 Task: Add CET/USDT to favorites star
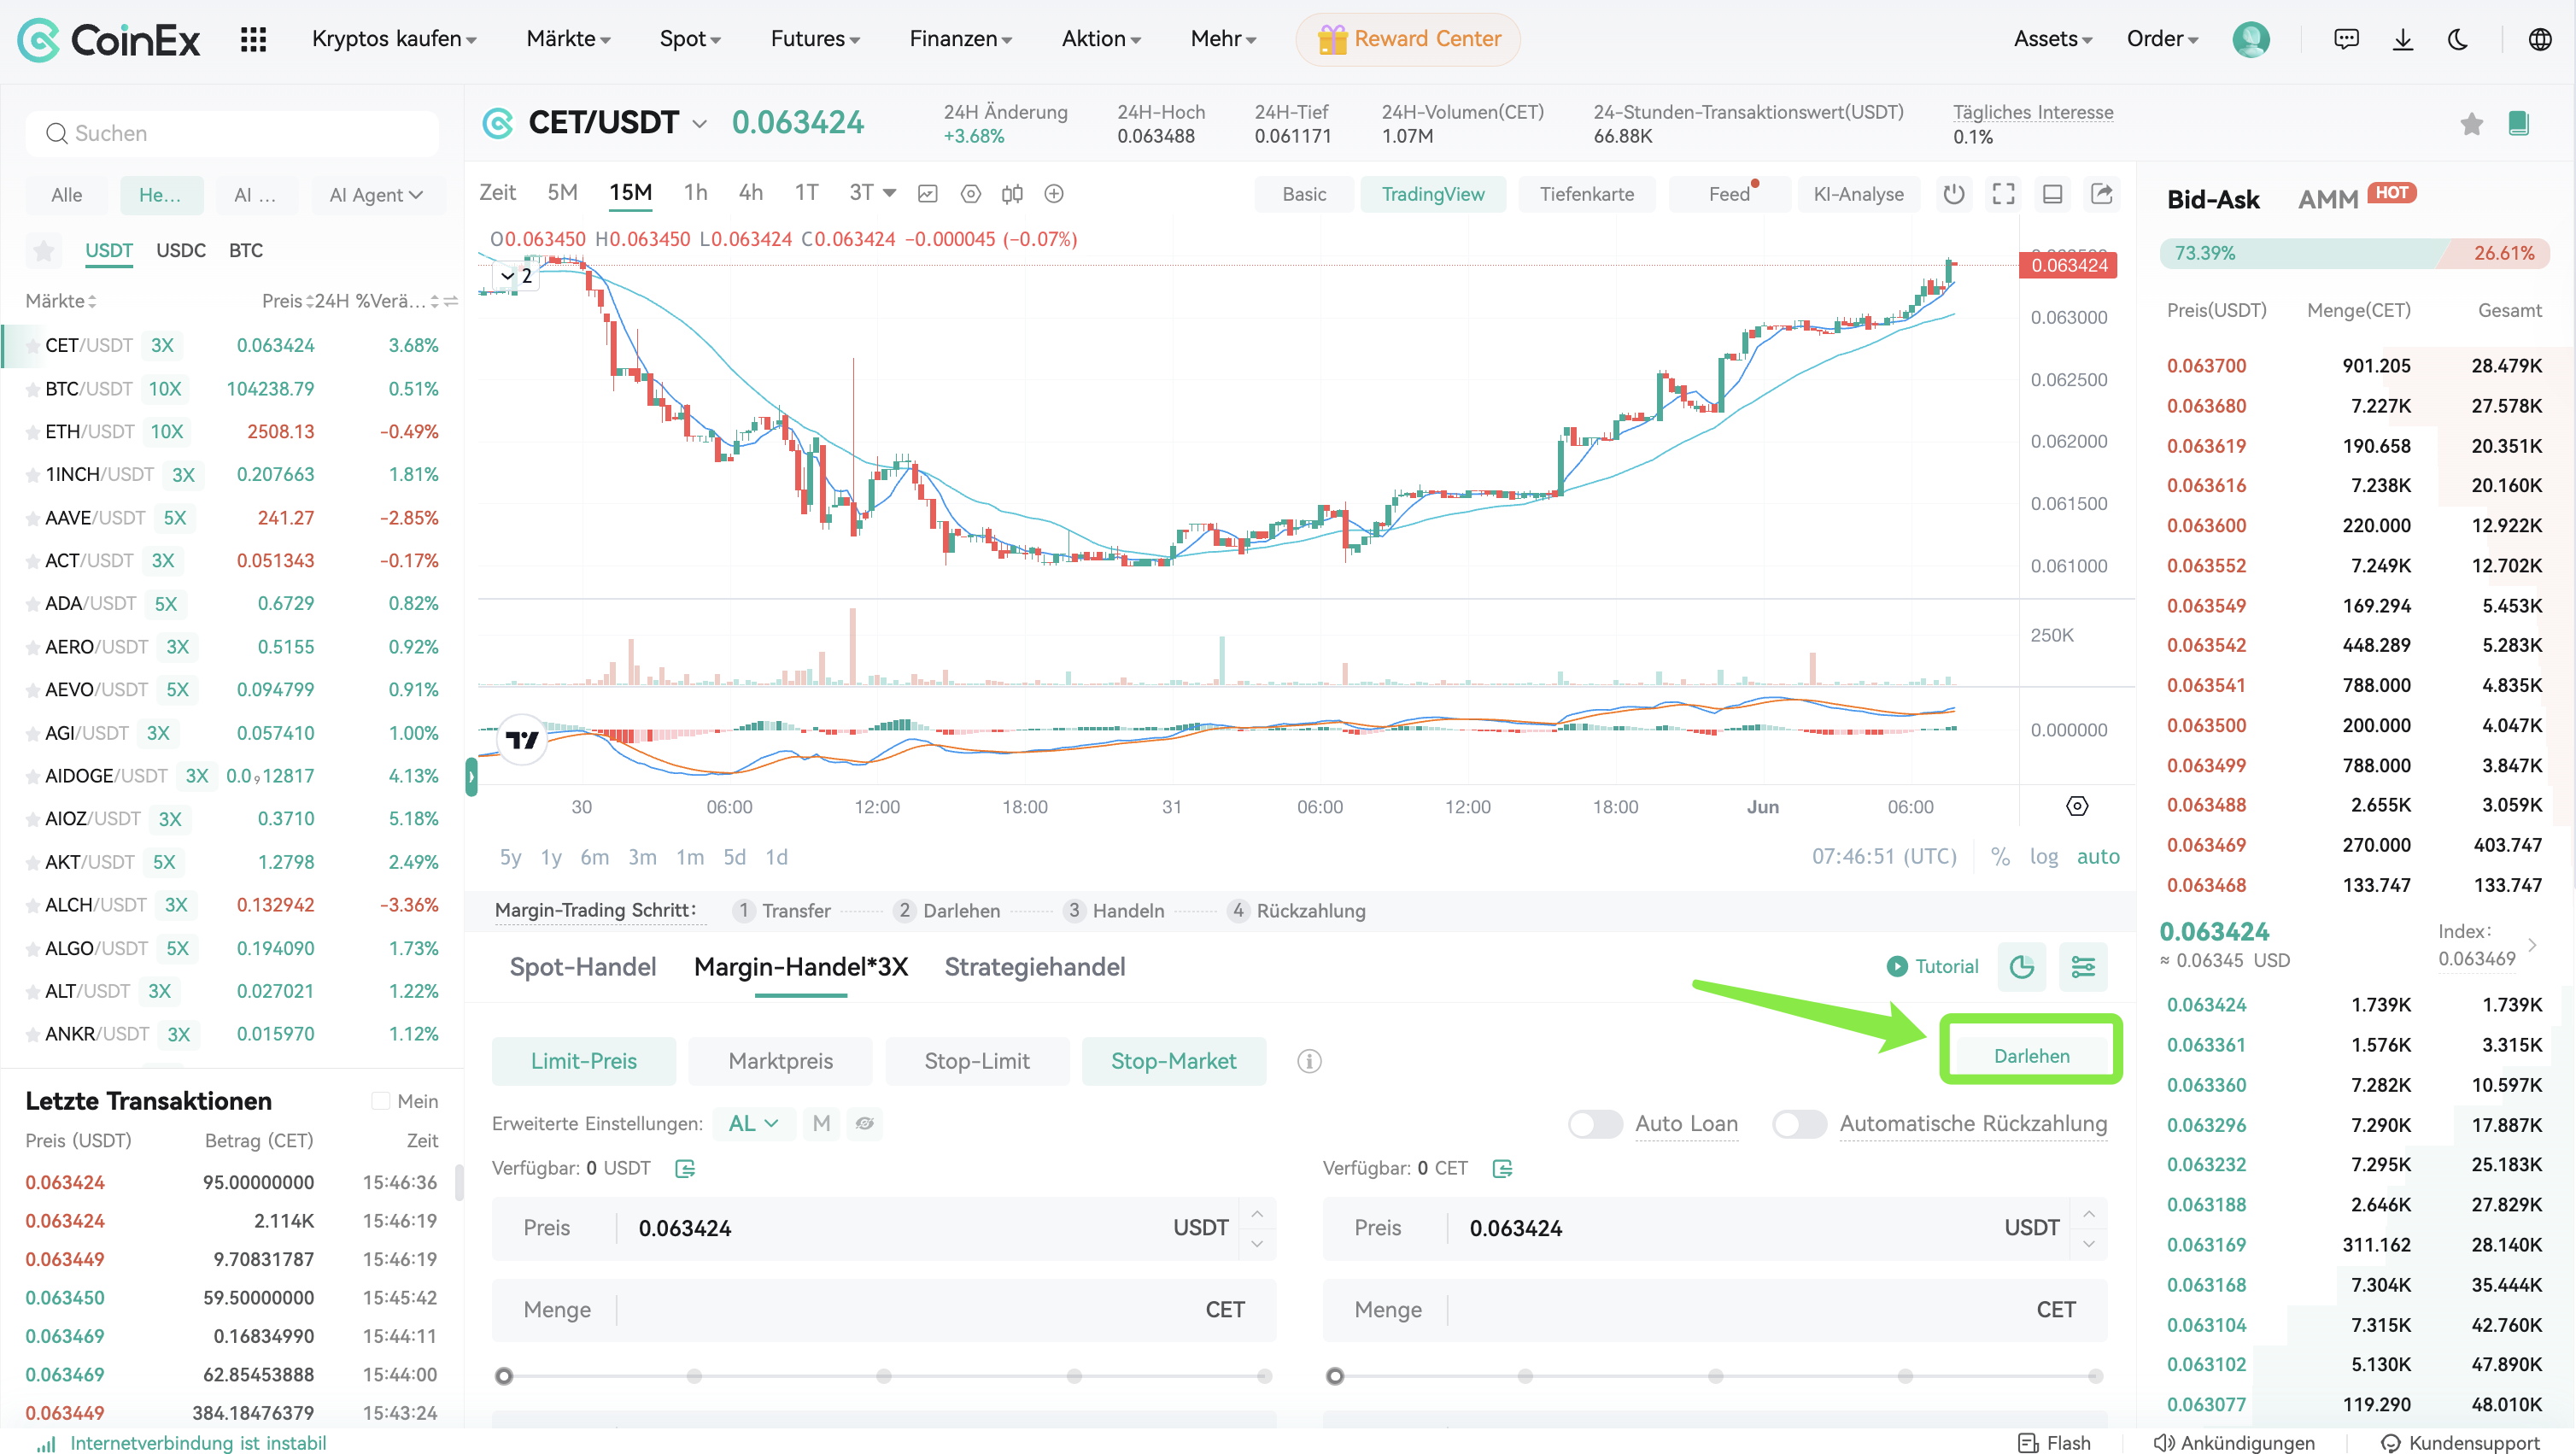coord(2471,123)
